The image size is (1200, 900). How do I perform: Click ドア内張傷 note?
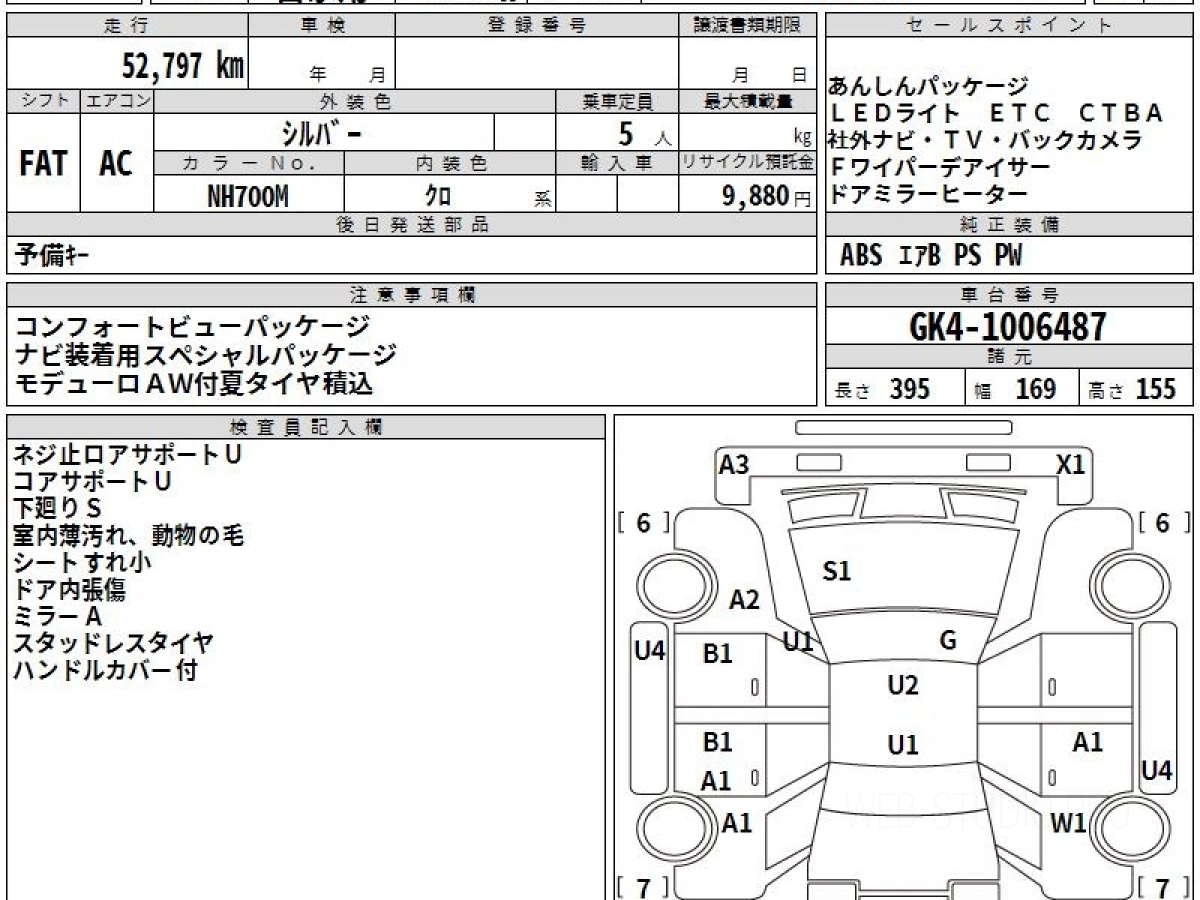point(69,590)
